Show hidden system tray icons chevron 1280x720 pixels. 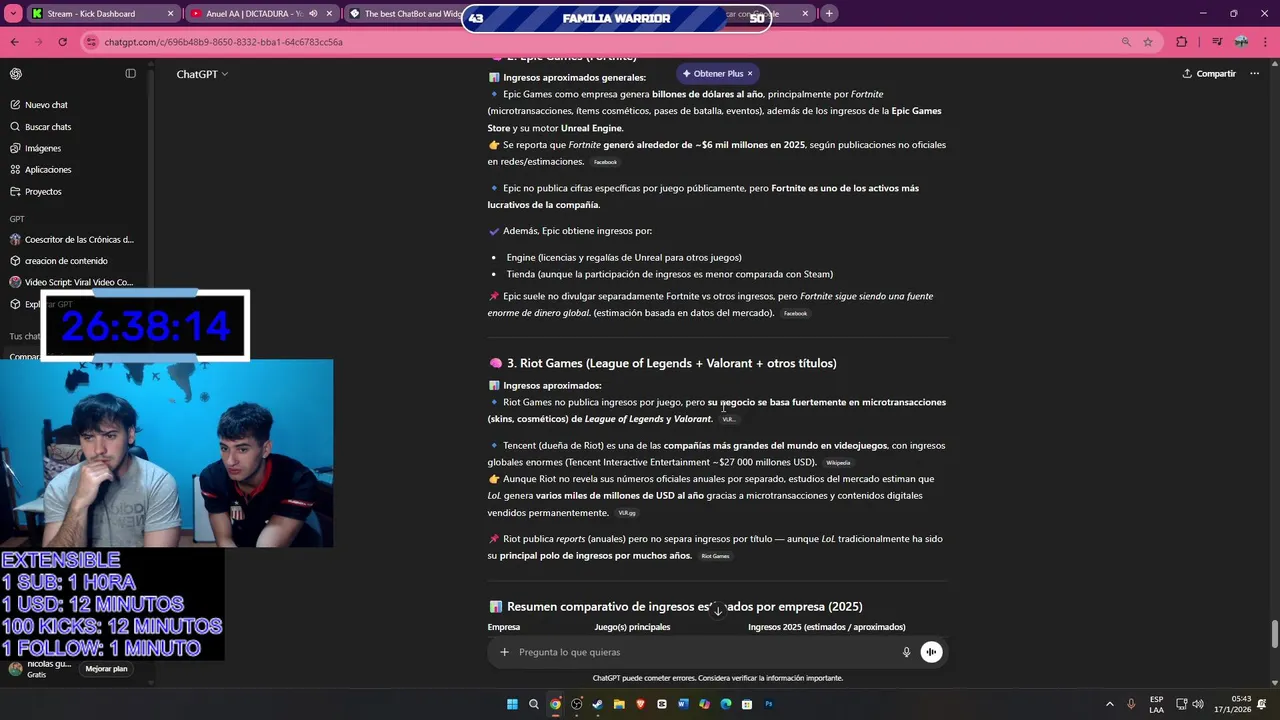coord(1109,704)
